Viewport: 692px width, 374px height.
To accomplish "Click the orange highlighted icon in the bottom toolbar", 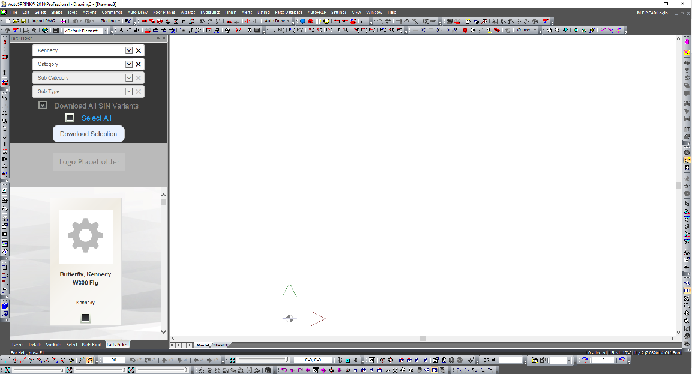I will point(90,360).
